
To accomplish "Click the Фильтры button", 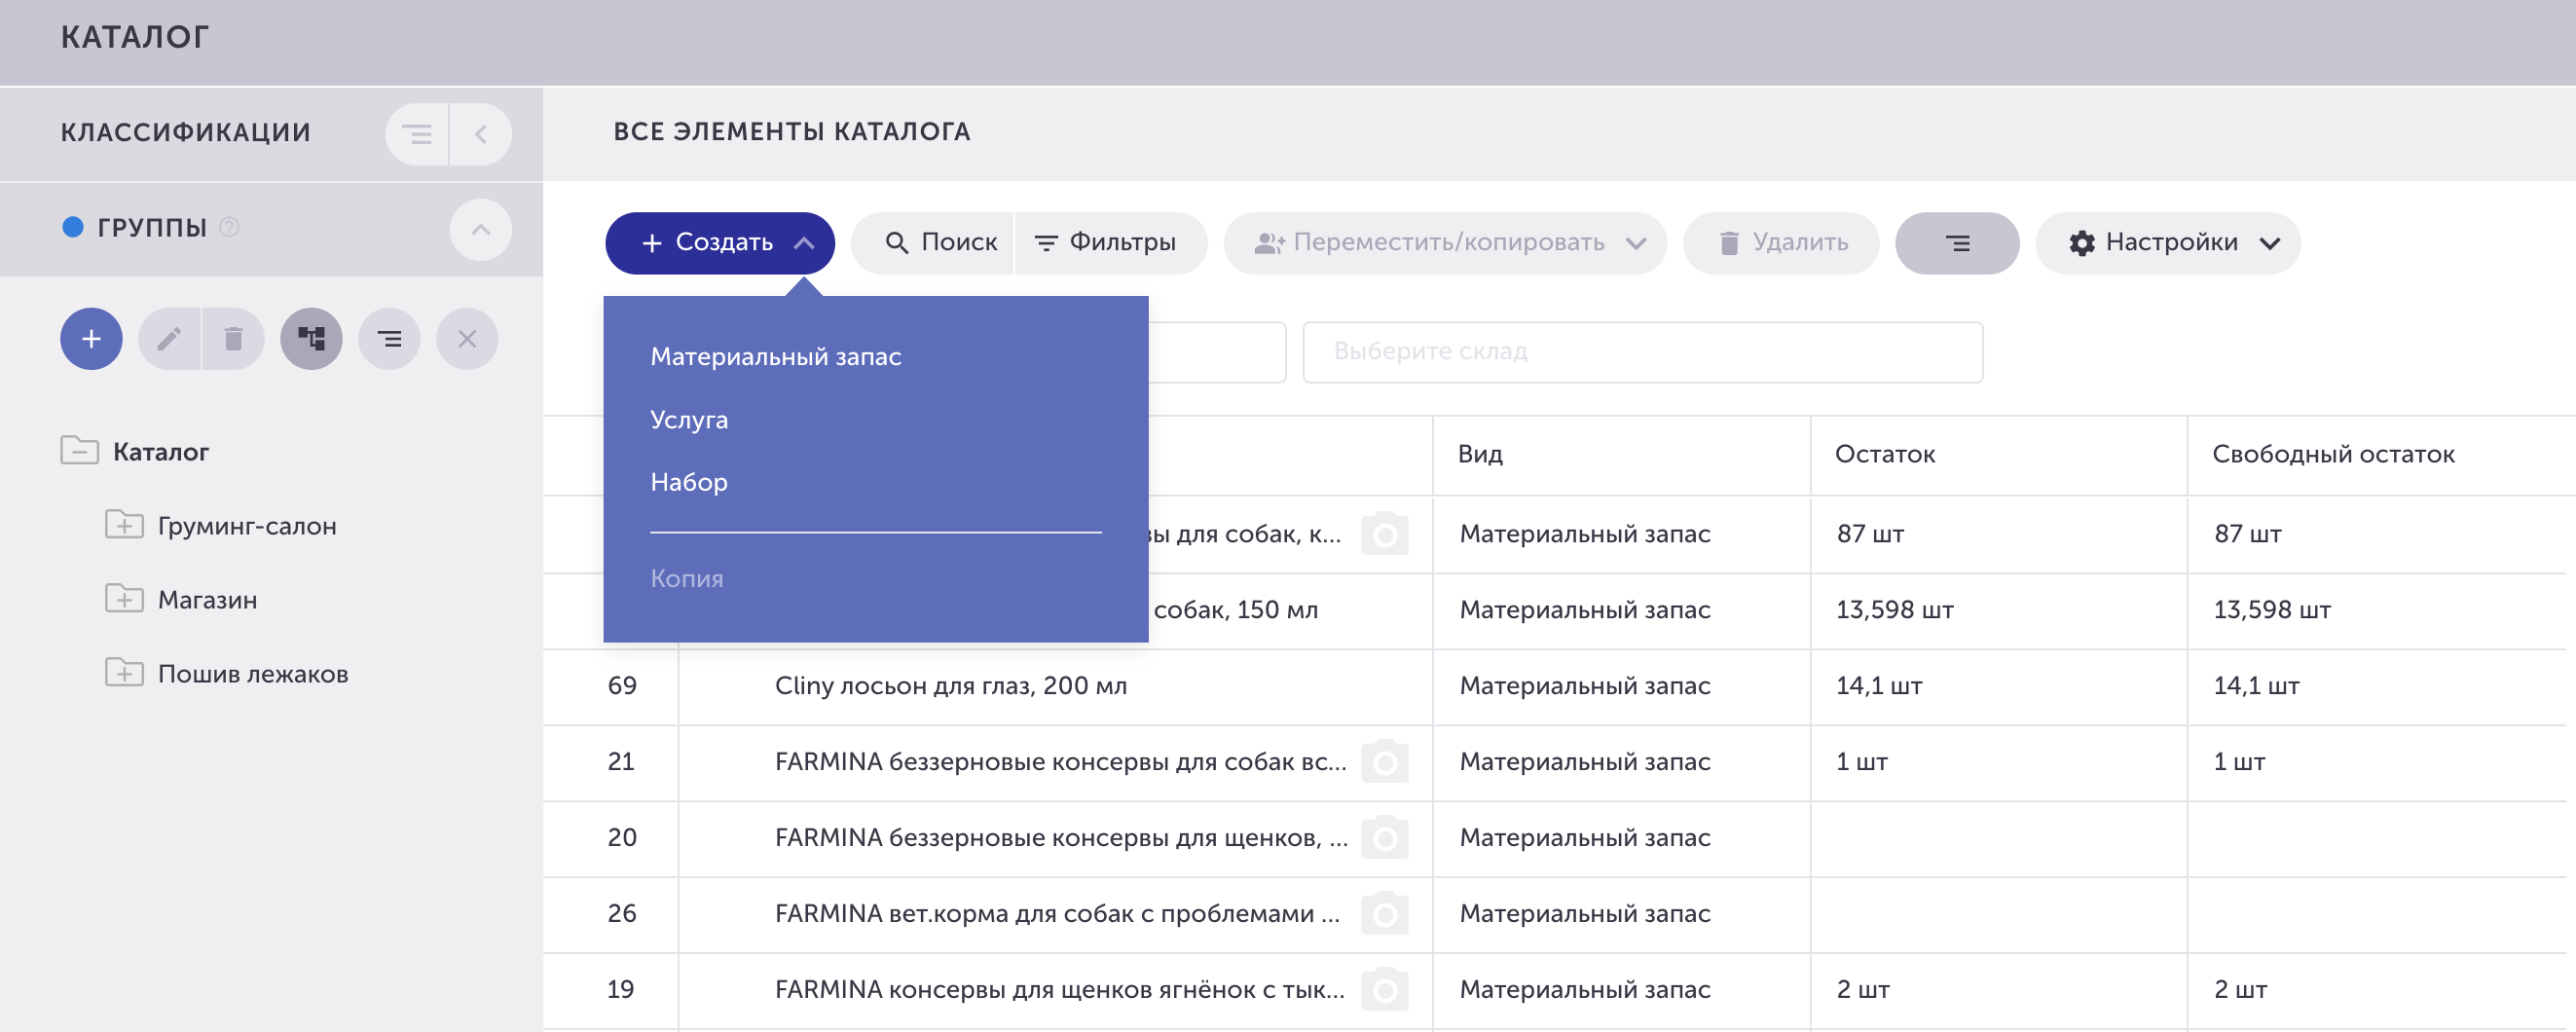I will pyautogui.click(x=1111, y=243).
